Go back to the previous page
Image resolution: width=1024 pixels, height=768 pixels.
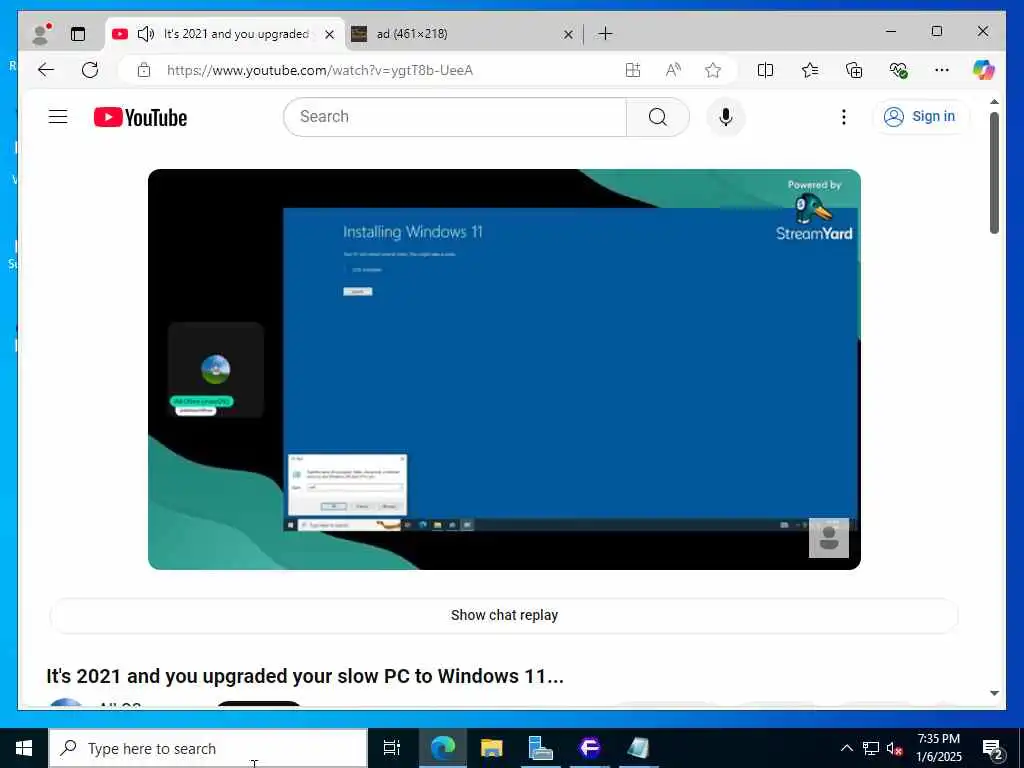point(46,70)
